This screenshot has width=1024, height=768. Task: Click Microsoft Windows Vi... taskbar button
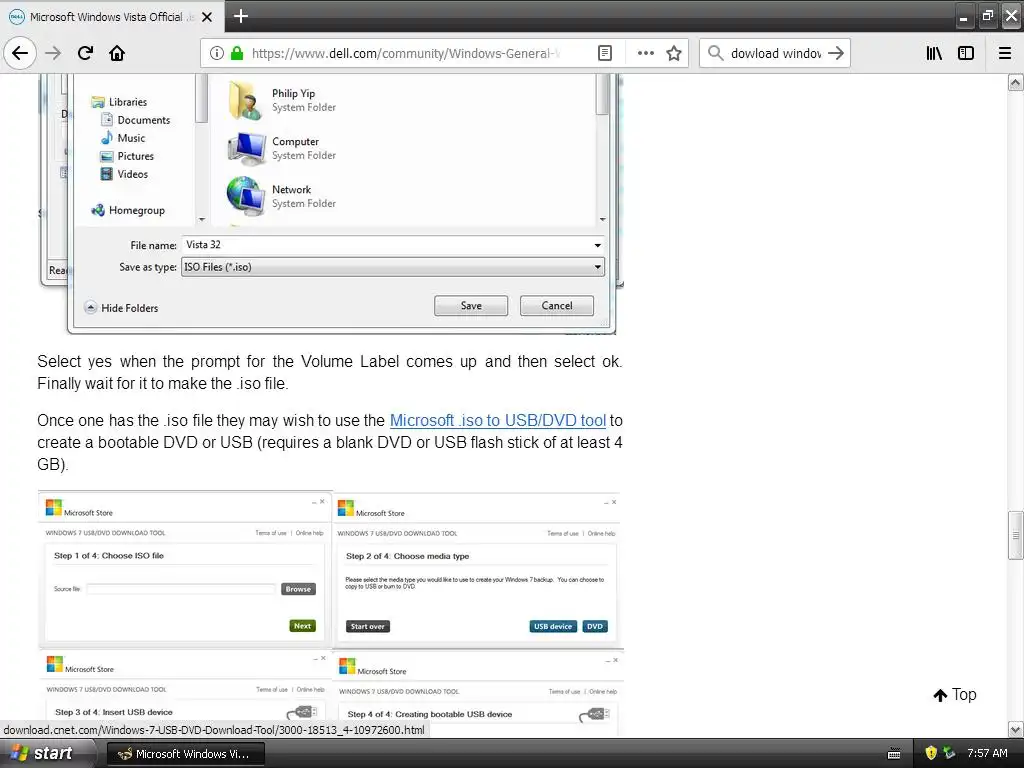185,754
